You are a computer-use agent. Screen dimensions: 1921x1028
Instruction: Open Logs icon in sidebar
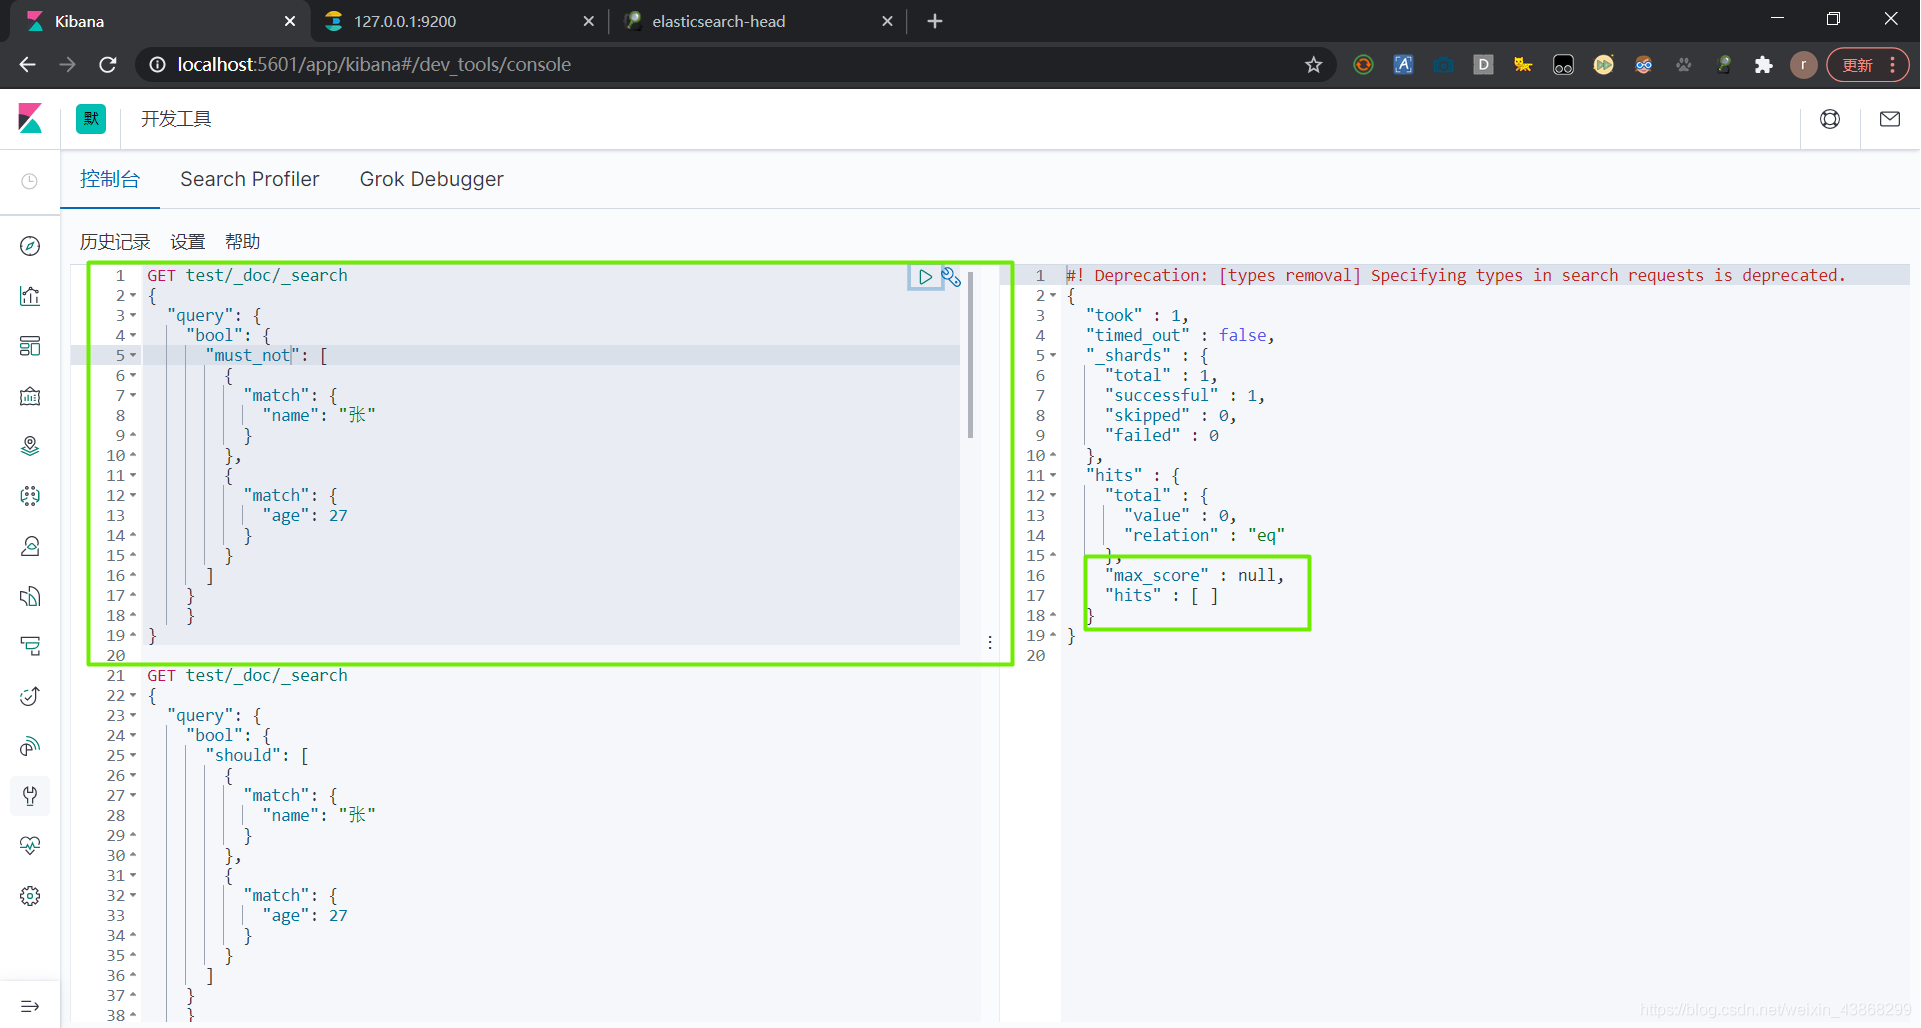(30, 596)
